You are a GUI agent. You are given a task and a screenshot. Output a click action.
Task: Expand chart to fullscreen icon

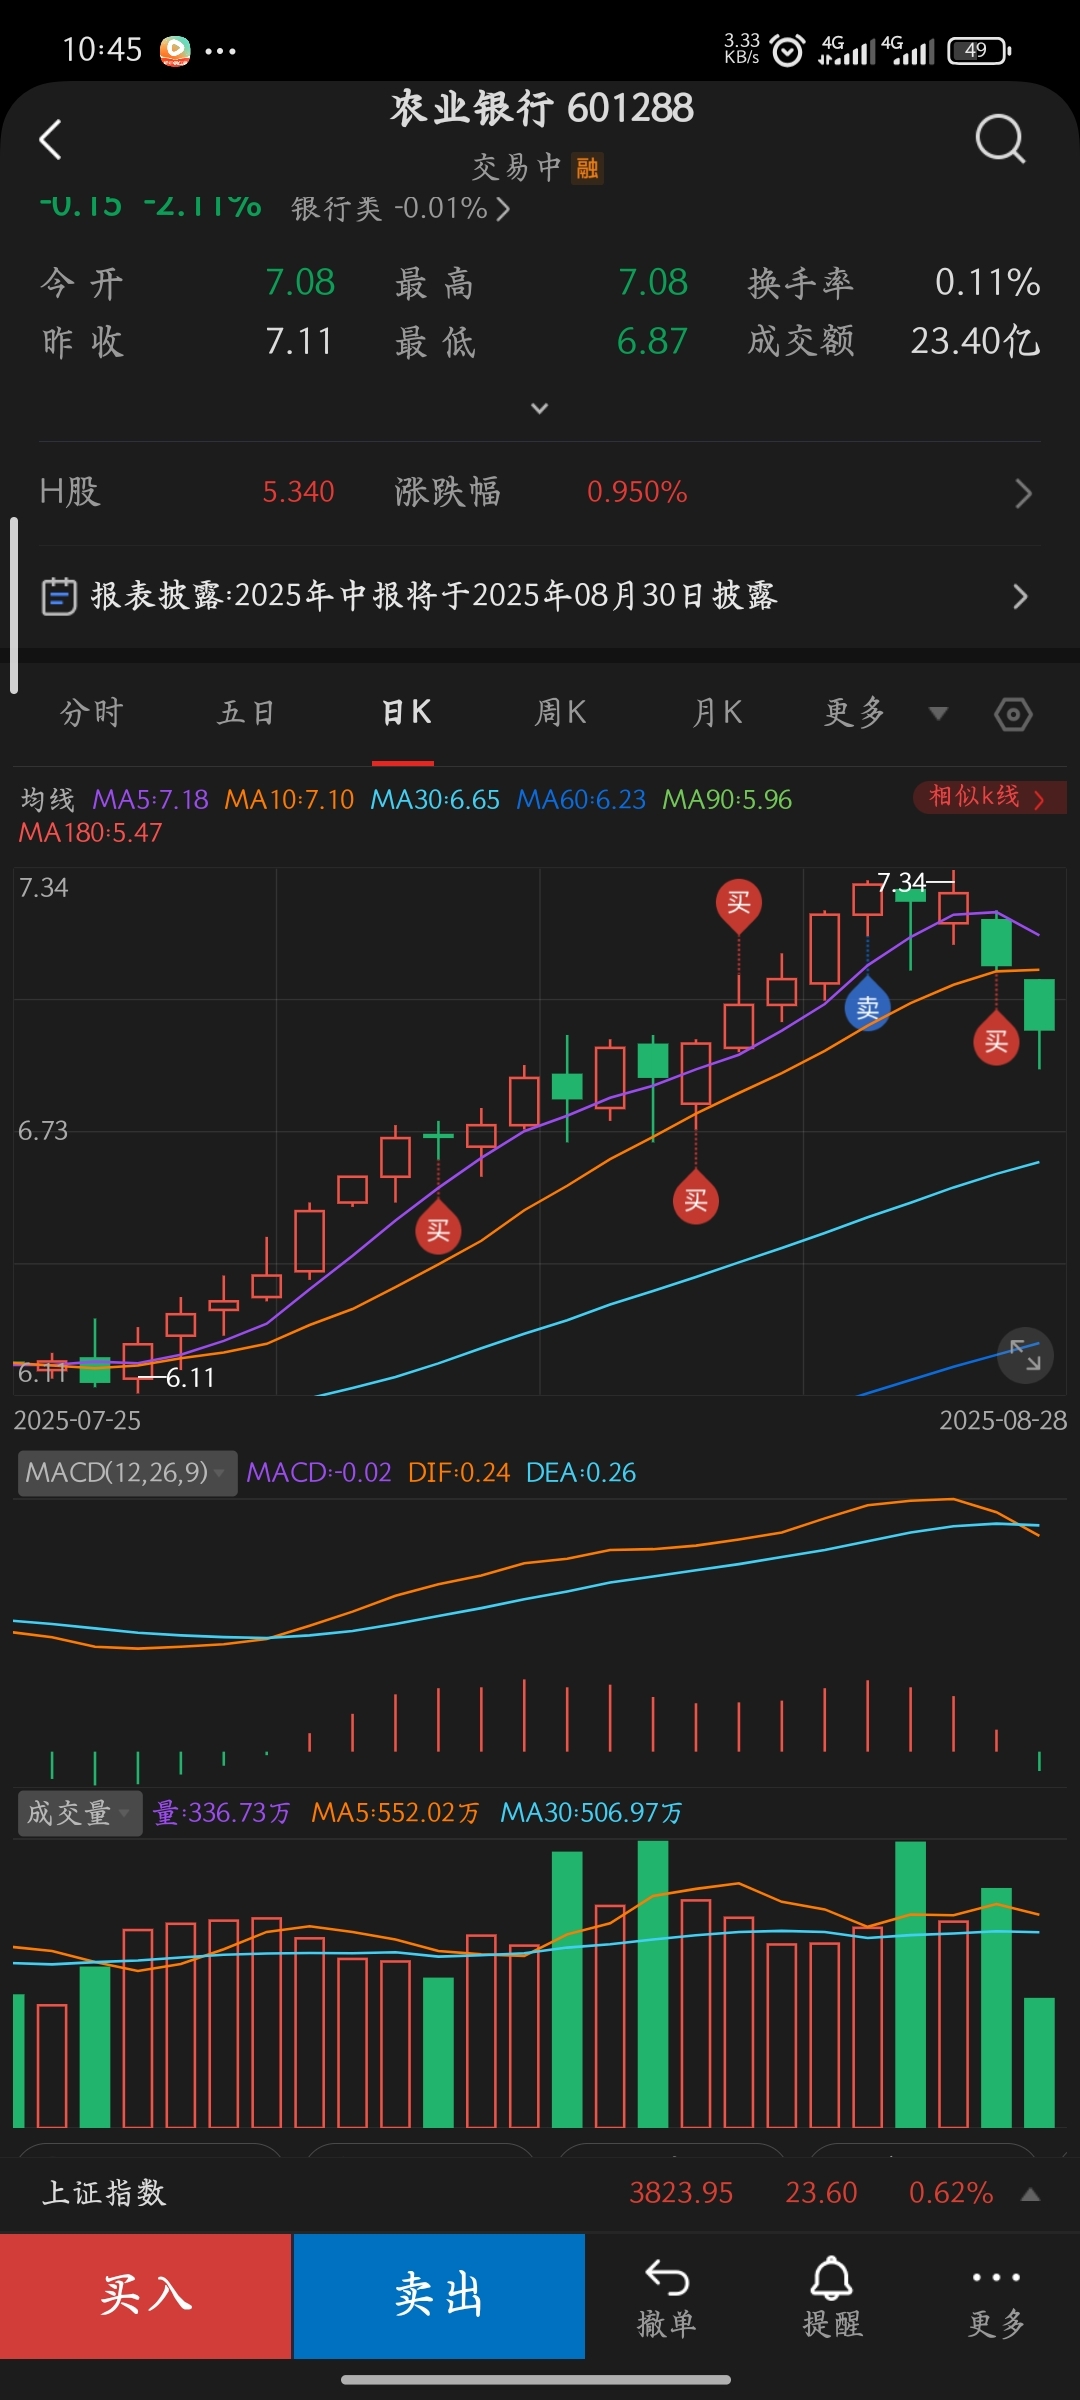pyautogui.click(x=1025, y=1355)
